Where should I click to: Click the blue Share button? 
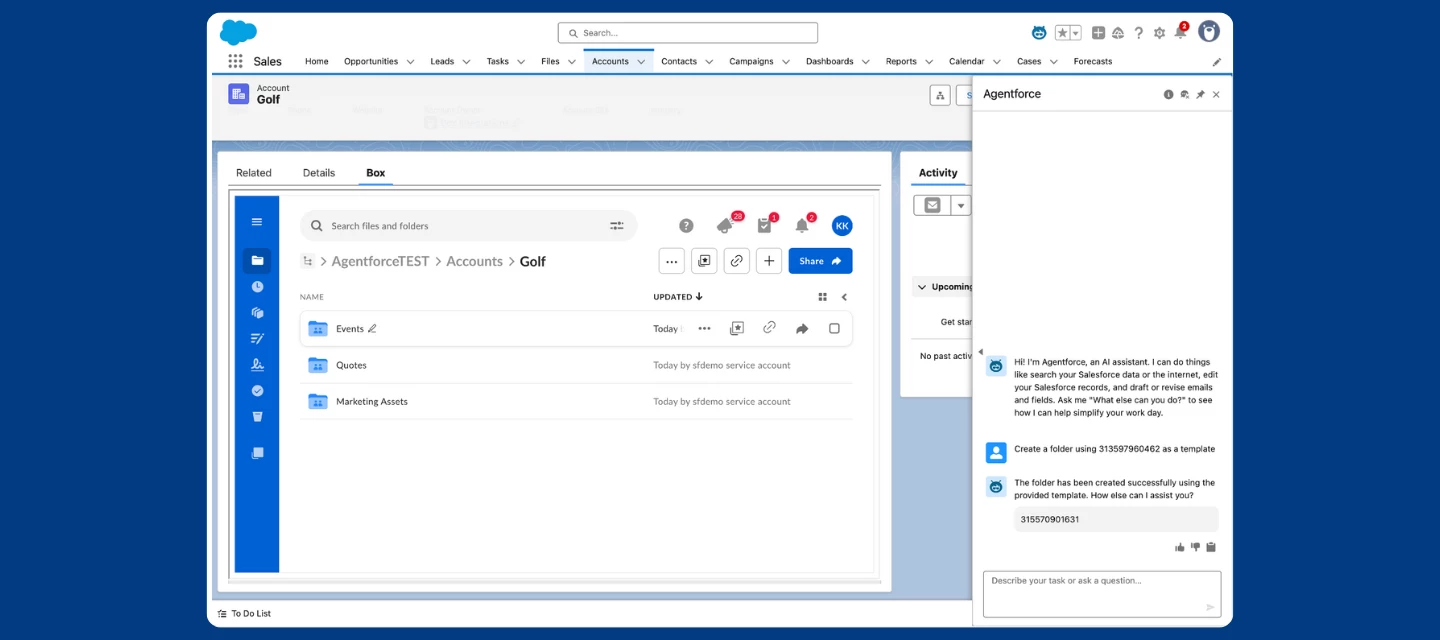(820, 261)
